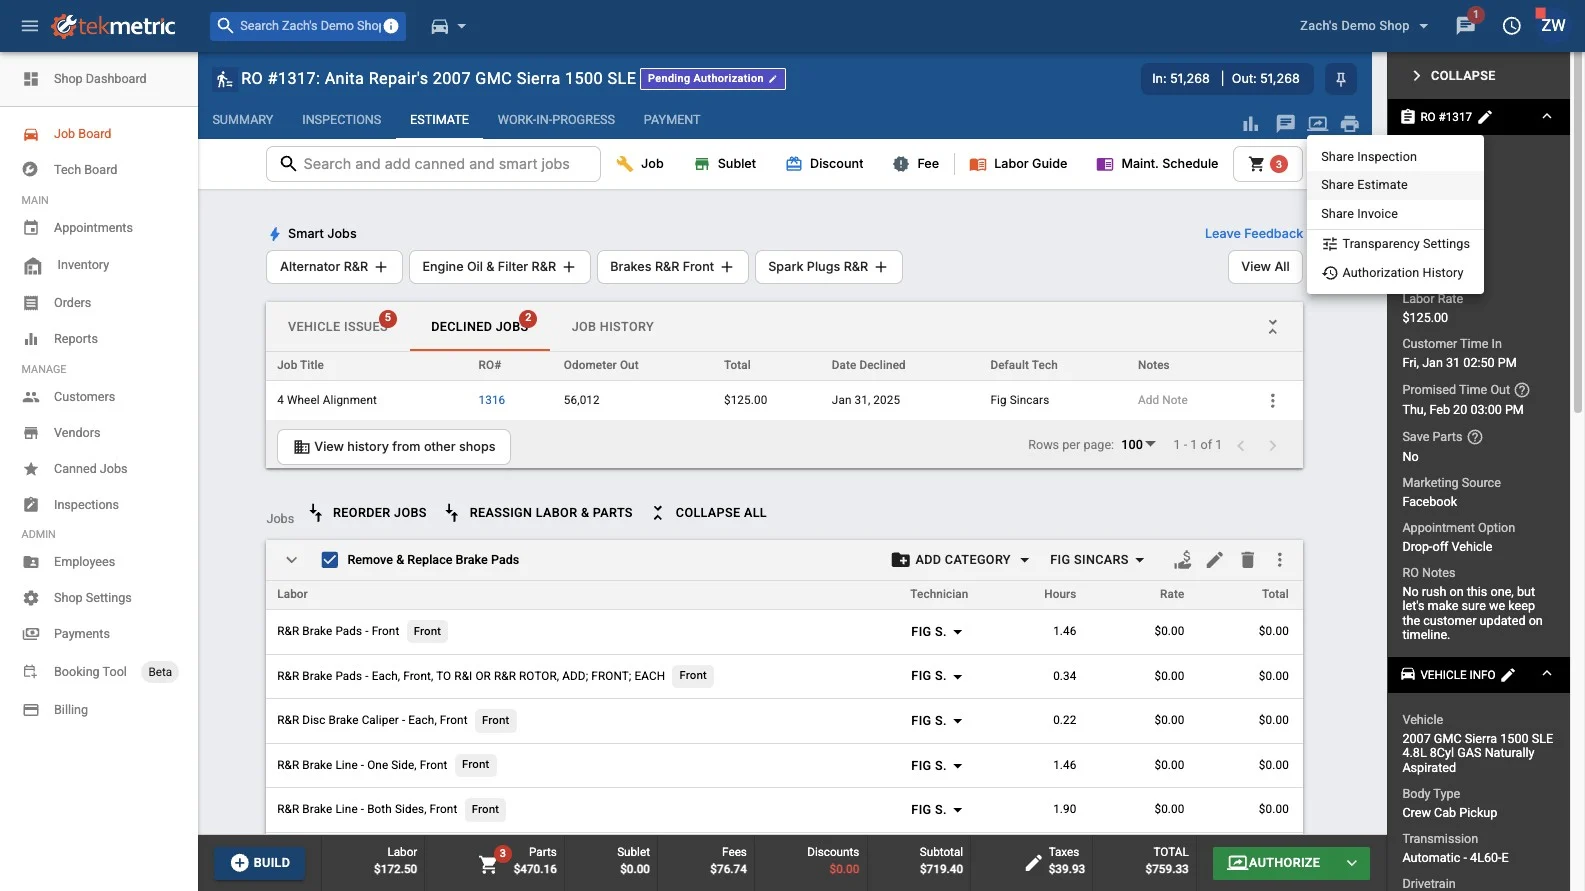Viewport: 1585px width, 891px height.
Task: Collapse the declined jobs panel
Action: [1272, 327]
